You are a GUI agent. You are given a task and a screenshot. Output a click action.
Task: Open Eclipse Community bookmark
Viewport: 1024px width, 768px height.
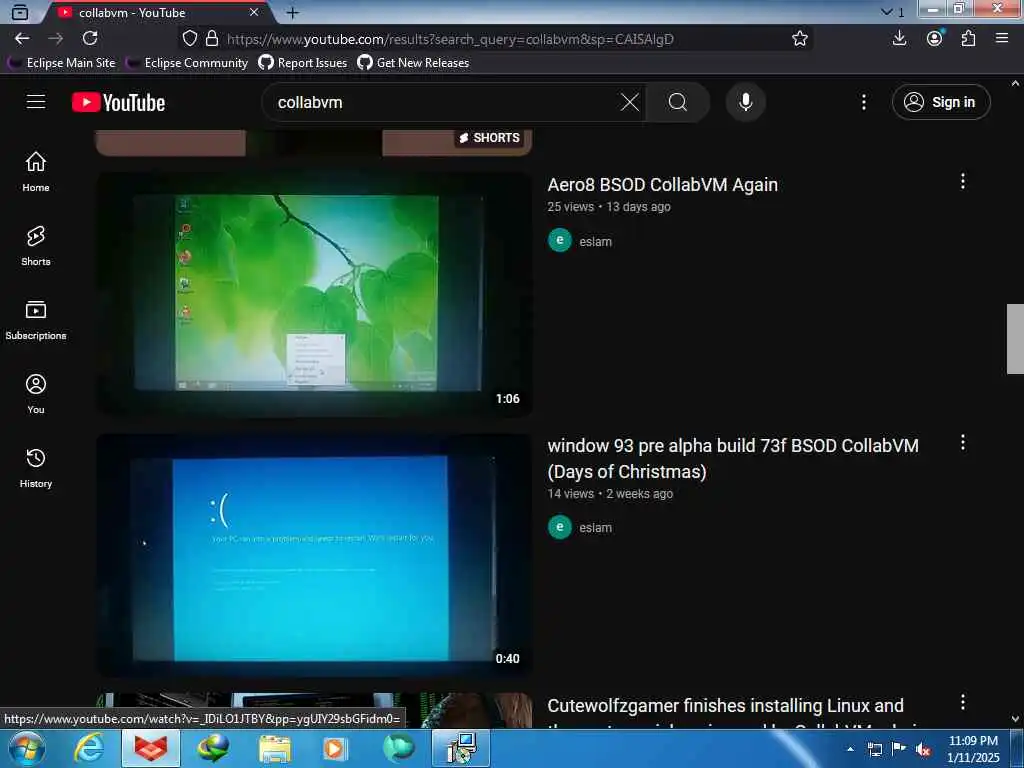[187, 63]
